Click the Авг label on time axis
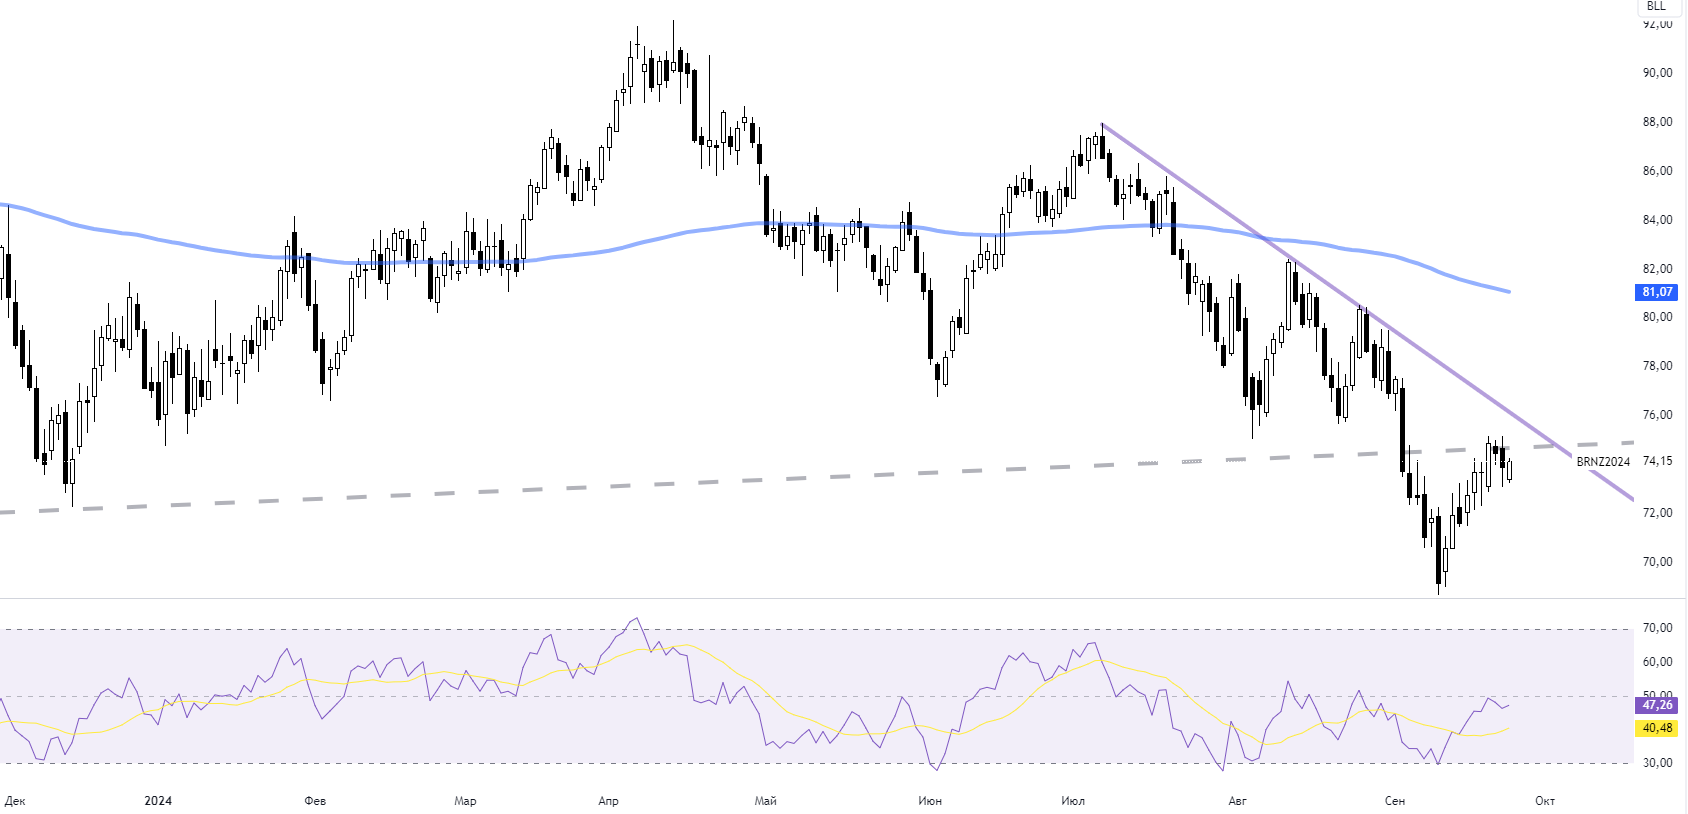This screenshot has width=1688, height=814. click(x=1238, y=801)
